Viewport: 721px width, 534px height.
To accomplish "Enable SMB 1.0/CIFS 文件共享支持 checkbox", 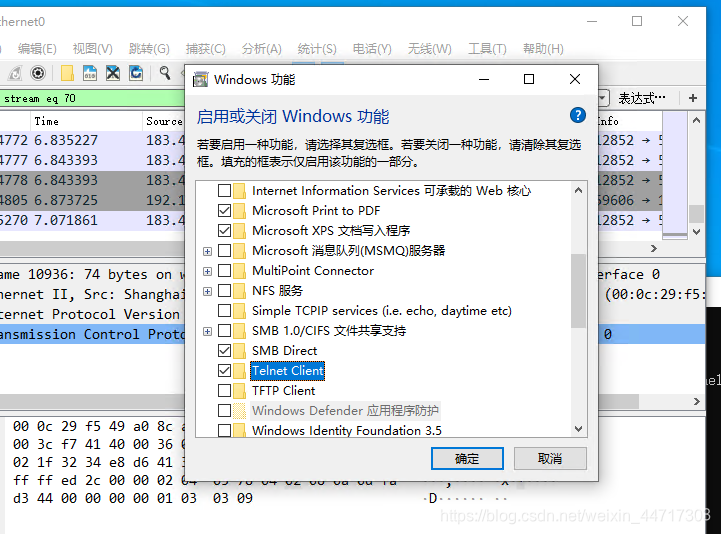I will click(x=224, y=331).
